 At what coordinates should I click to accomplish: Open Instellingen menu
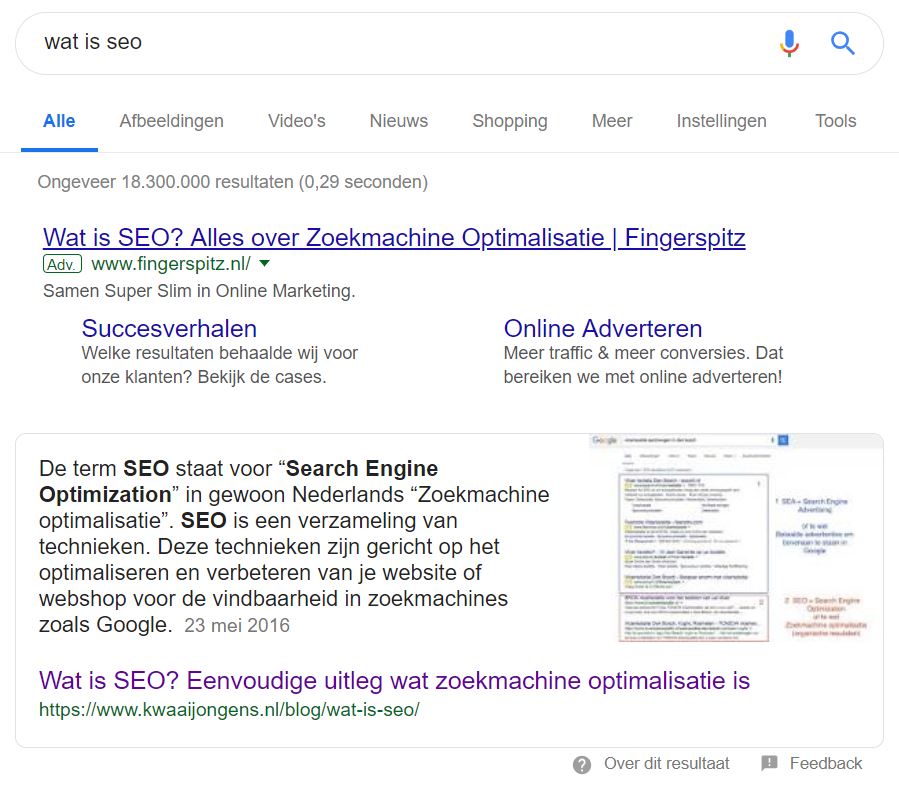click(721, 121)
